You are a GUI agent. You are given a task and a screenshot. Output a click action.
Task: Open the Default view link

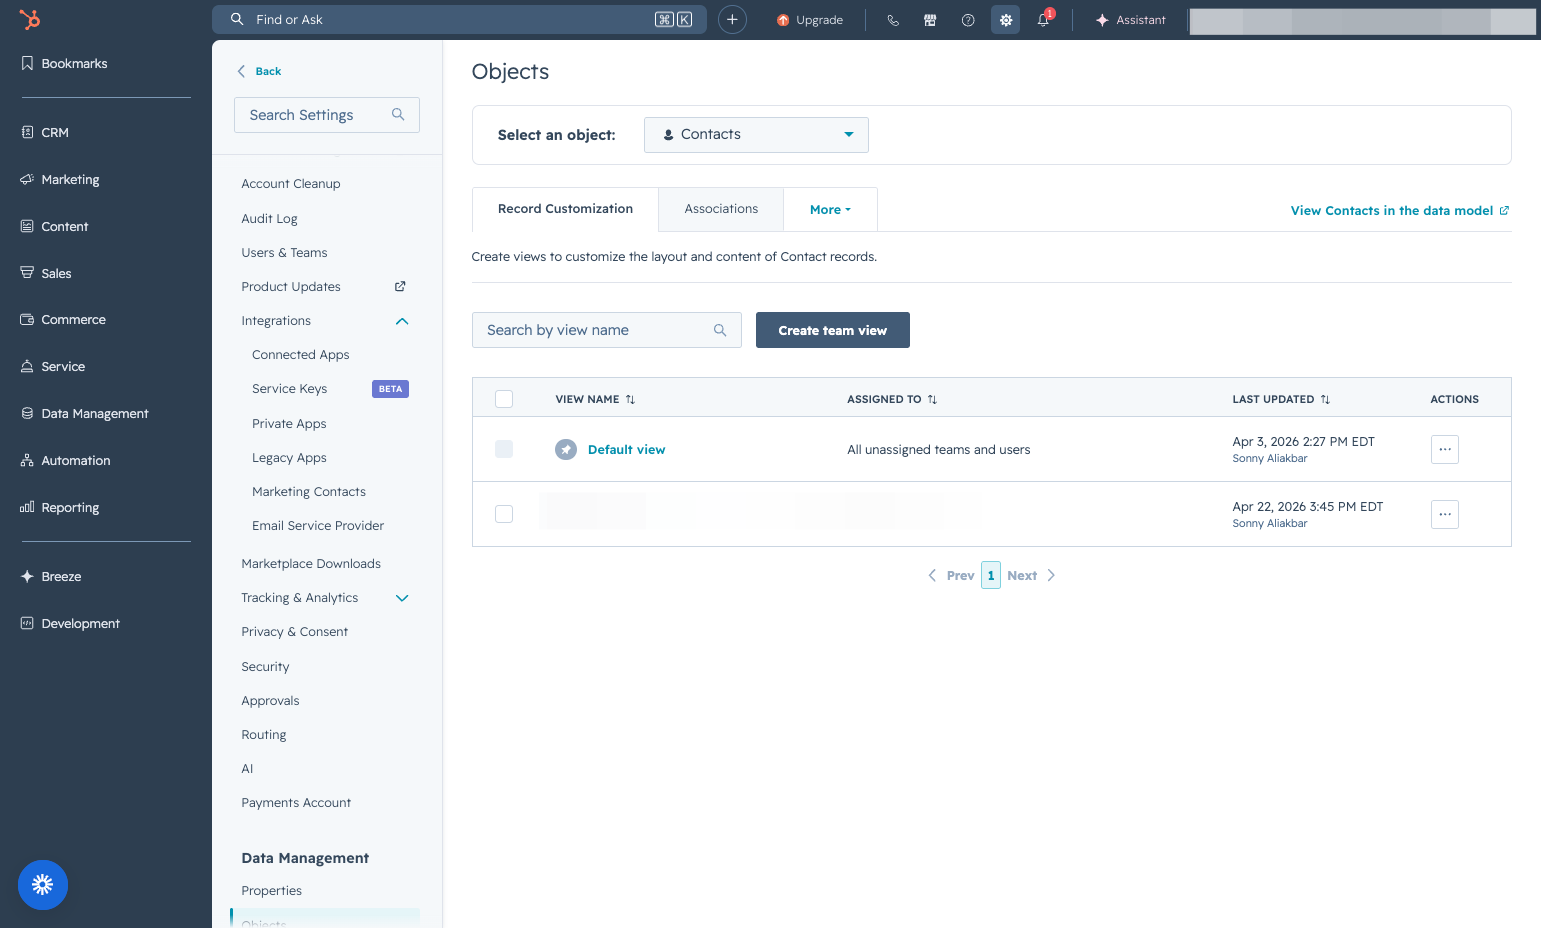(626, 450)
